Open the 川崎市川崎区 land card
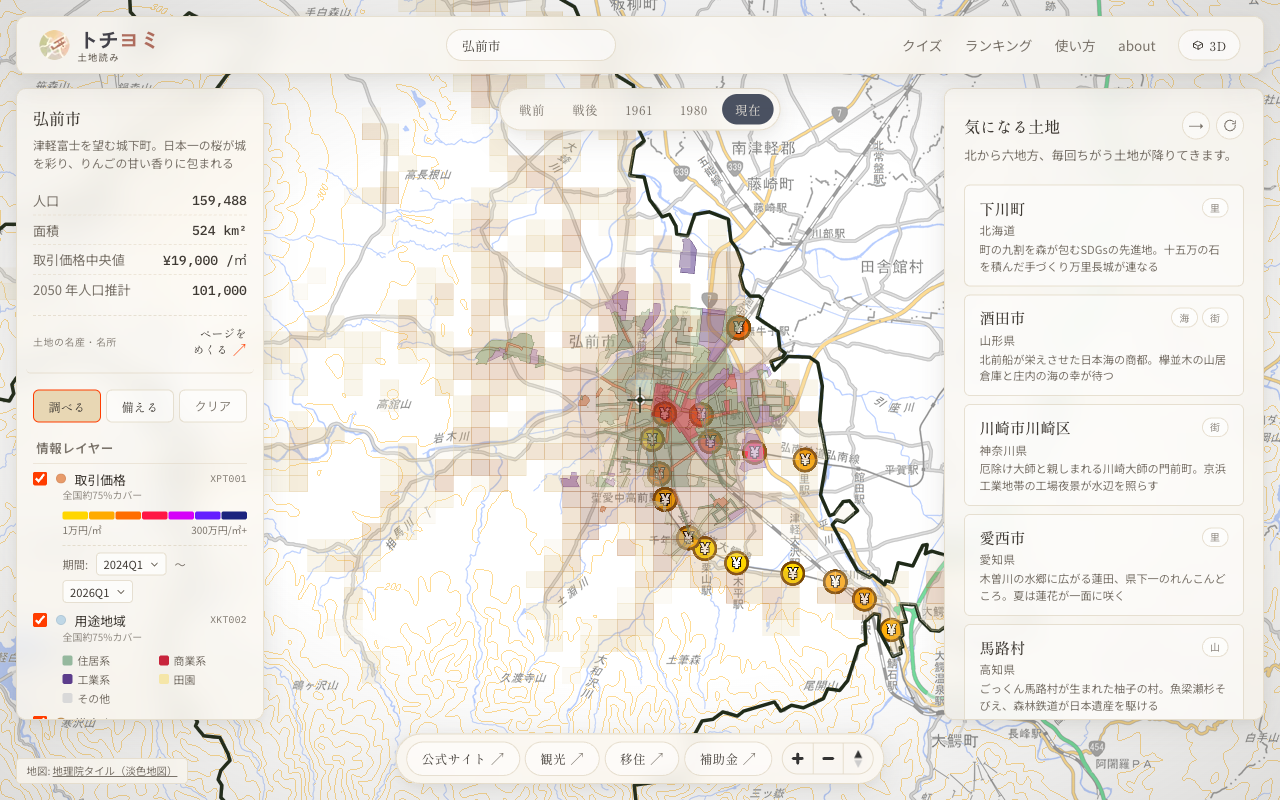1280x800 pixels. 1104,455
